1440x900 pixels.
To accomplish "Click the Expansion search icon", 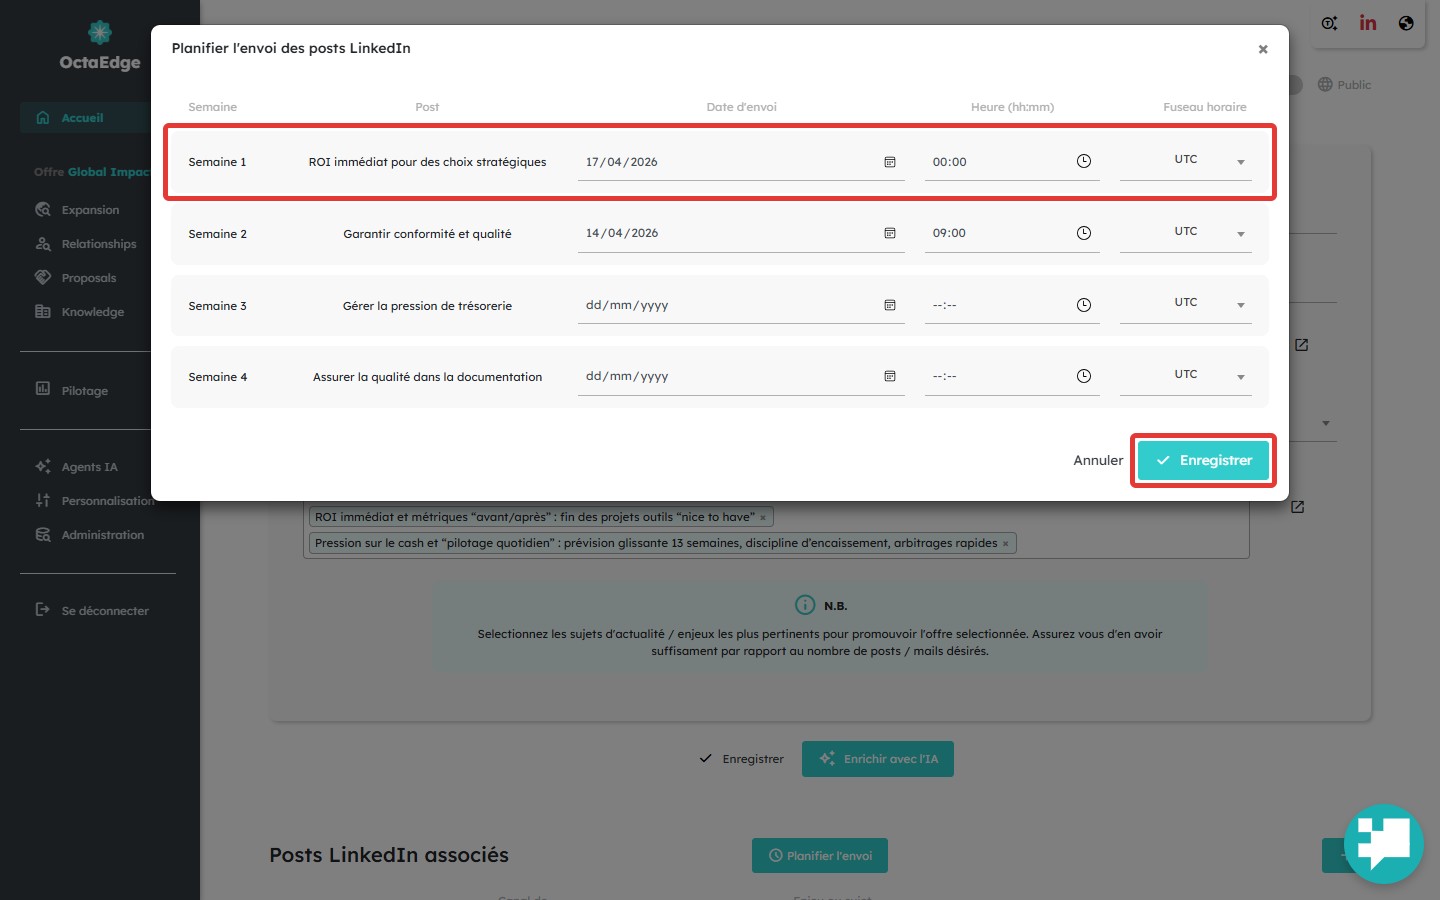I will point(43,209).
